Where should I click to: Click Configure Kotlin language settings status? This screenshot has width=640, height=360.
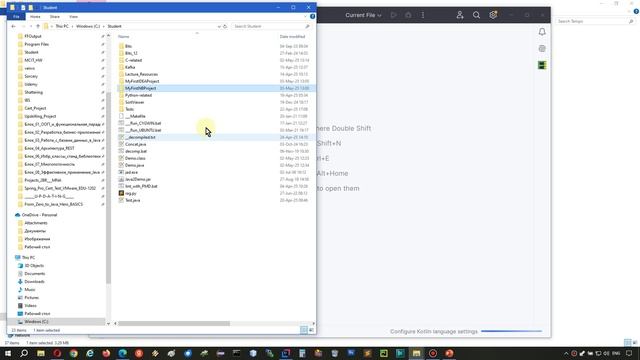pos(433,331)
